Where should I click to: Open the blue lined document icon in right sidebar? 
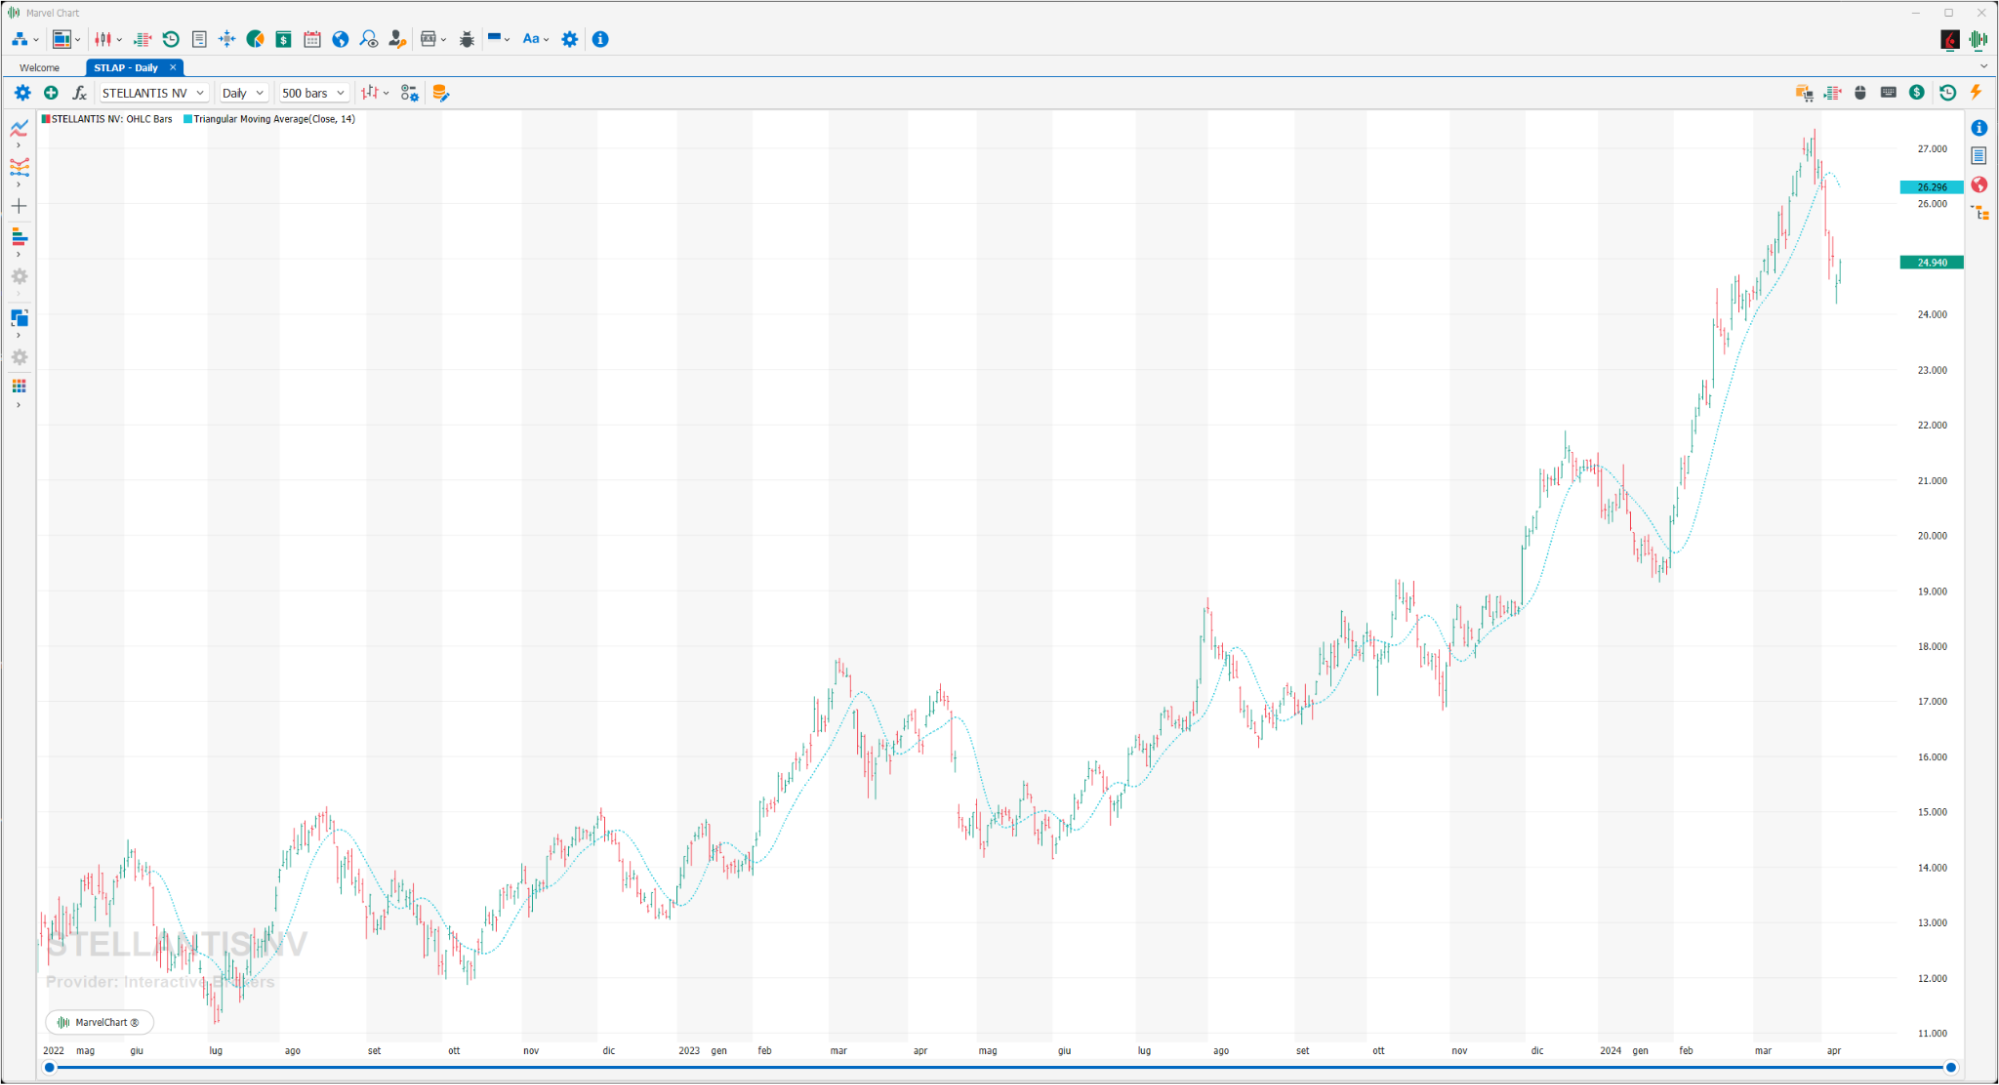click(x=1979, y=156)
